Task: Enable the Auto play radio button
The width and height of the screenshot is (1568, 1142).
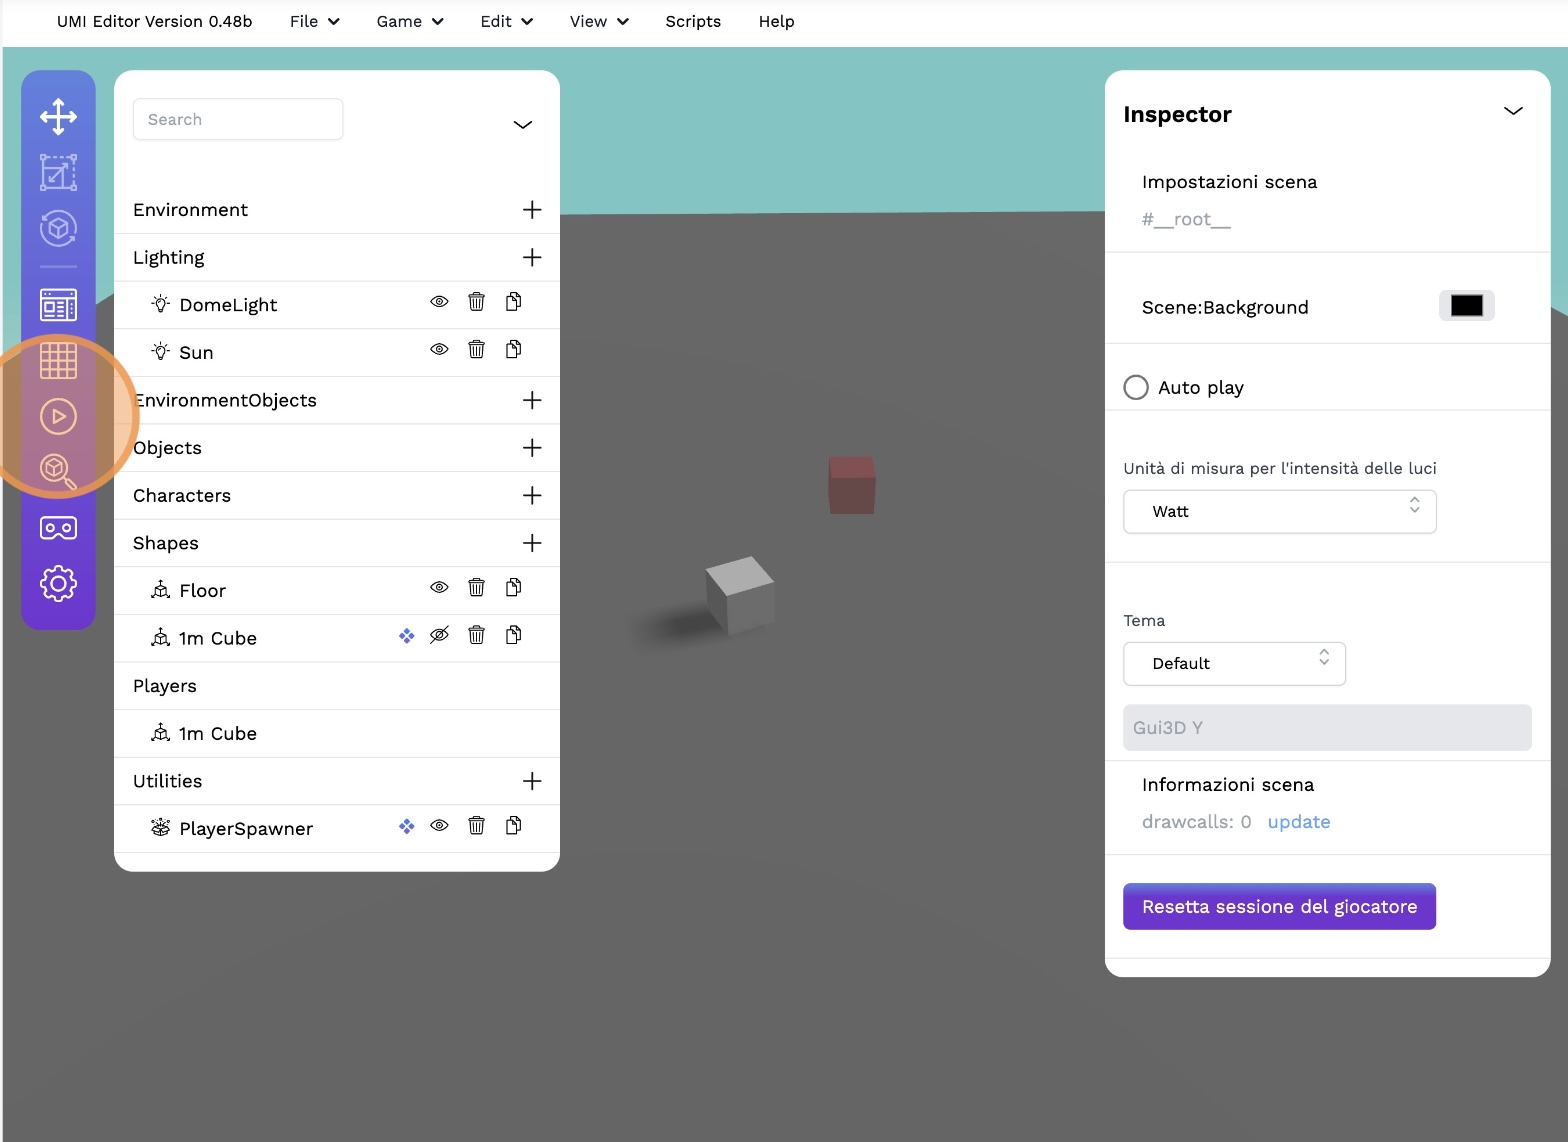Action: tap(1136, 388)
